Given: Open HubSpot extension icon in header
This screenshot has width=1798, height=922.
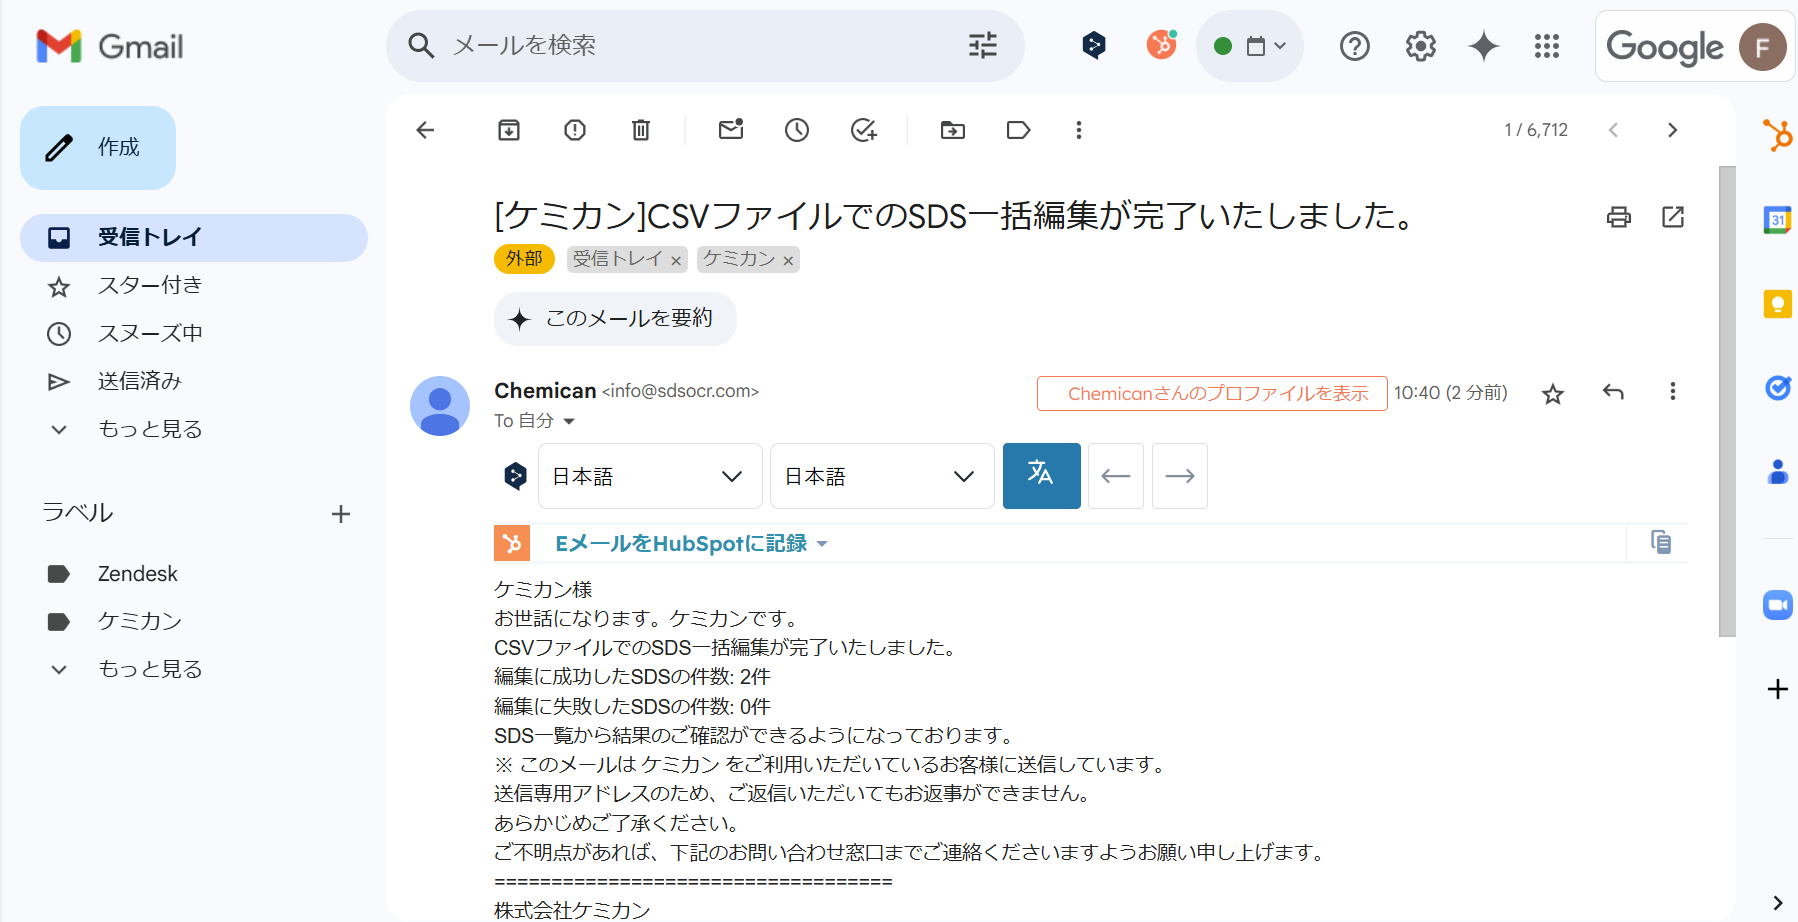Looking at the screenshot, I should [1161, 45].
